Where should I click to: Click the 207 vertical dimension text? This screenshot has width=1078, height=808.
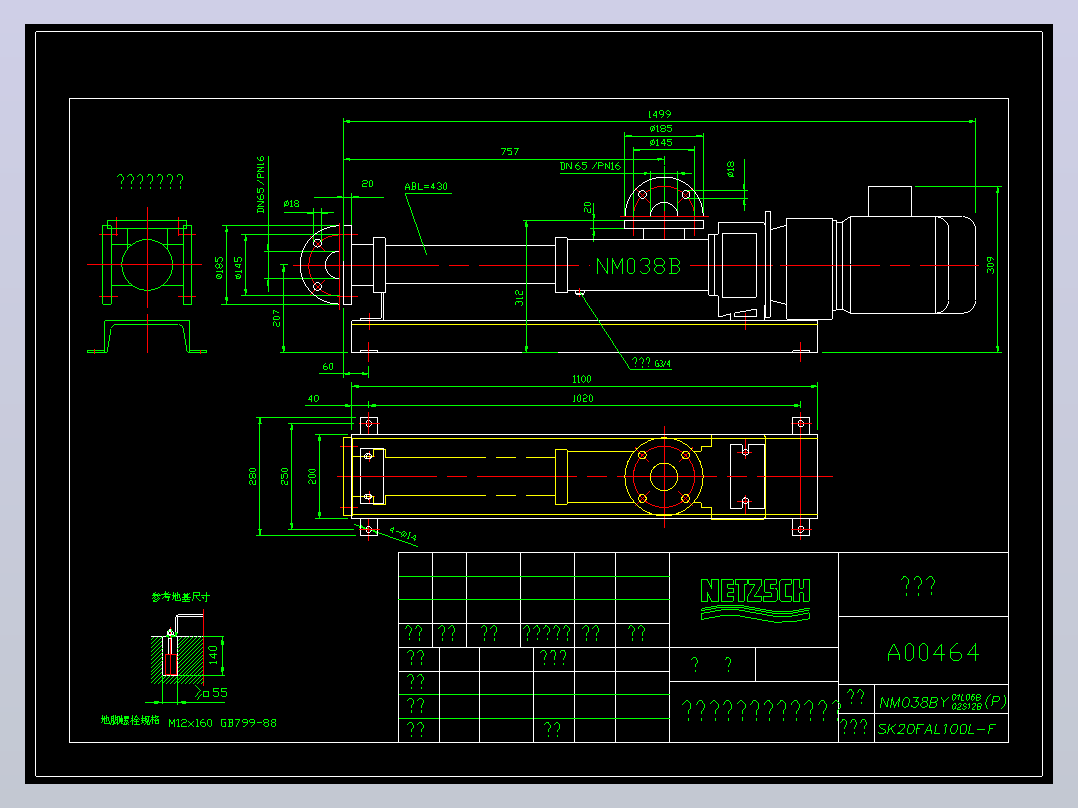[276, 318]
